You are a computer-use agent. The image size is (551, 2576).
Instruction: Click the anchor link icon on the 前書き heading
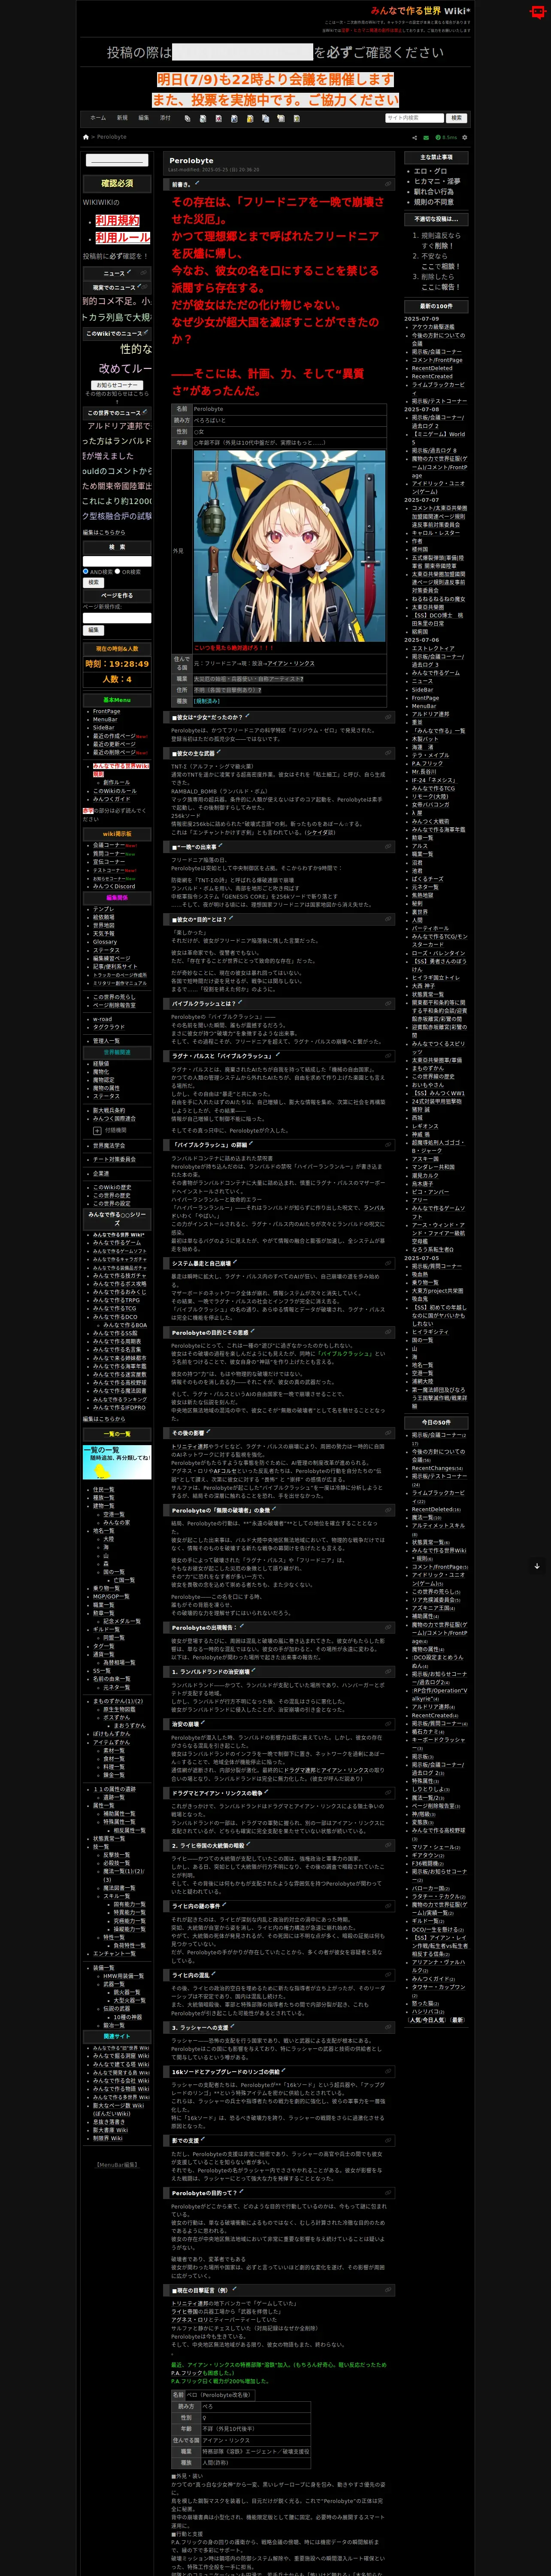(389, 184)
